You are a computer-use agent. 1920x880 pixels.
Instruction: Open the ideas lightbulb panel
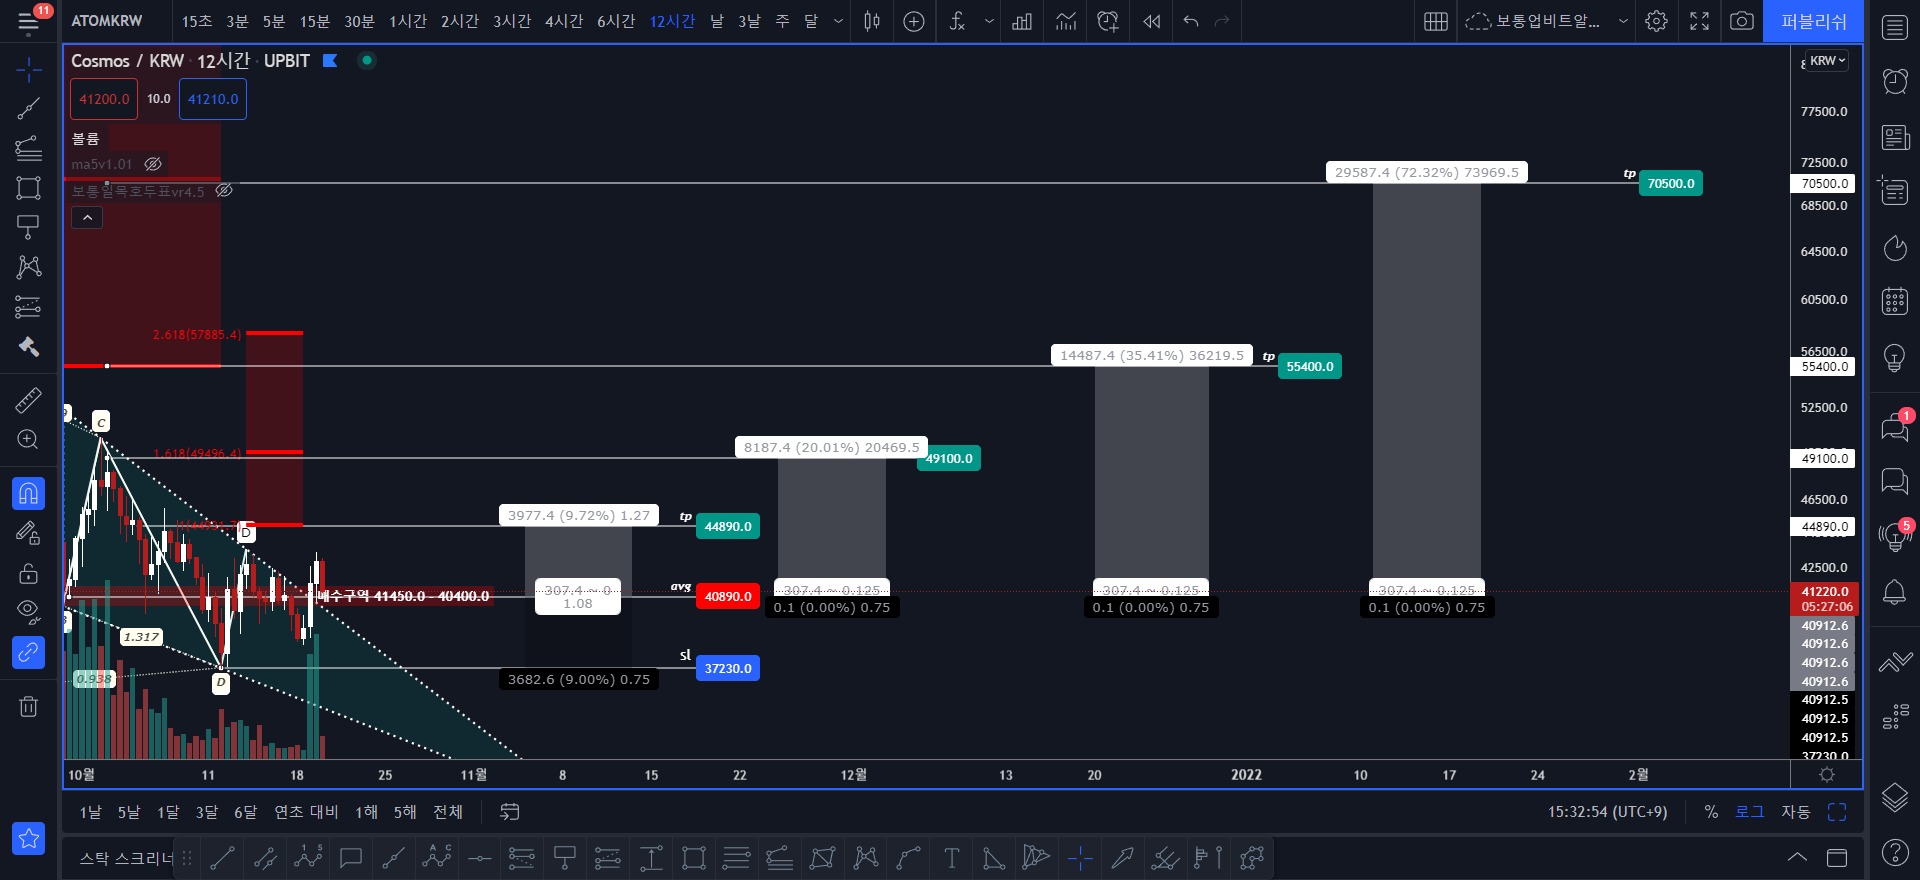coord(1895,357)
